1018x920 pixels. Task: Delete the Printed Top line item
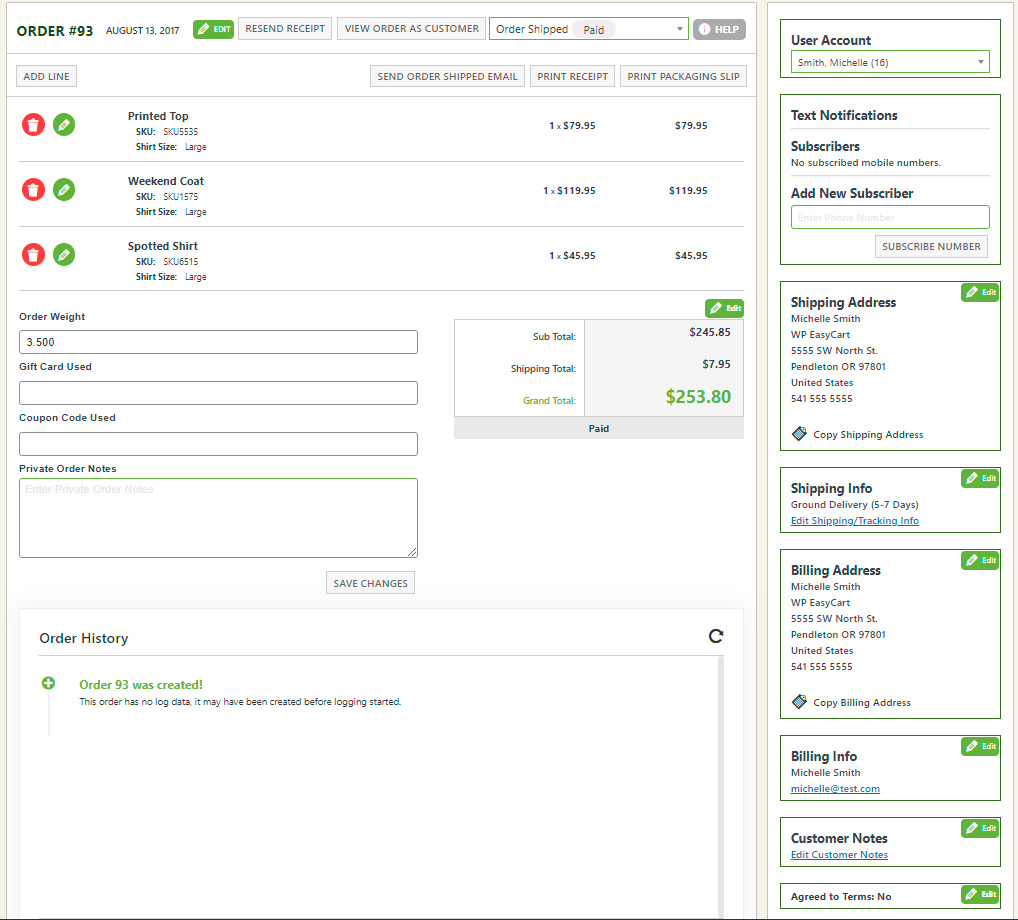click(x=34, y=125)
